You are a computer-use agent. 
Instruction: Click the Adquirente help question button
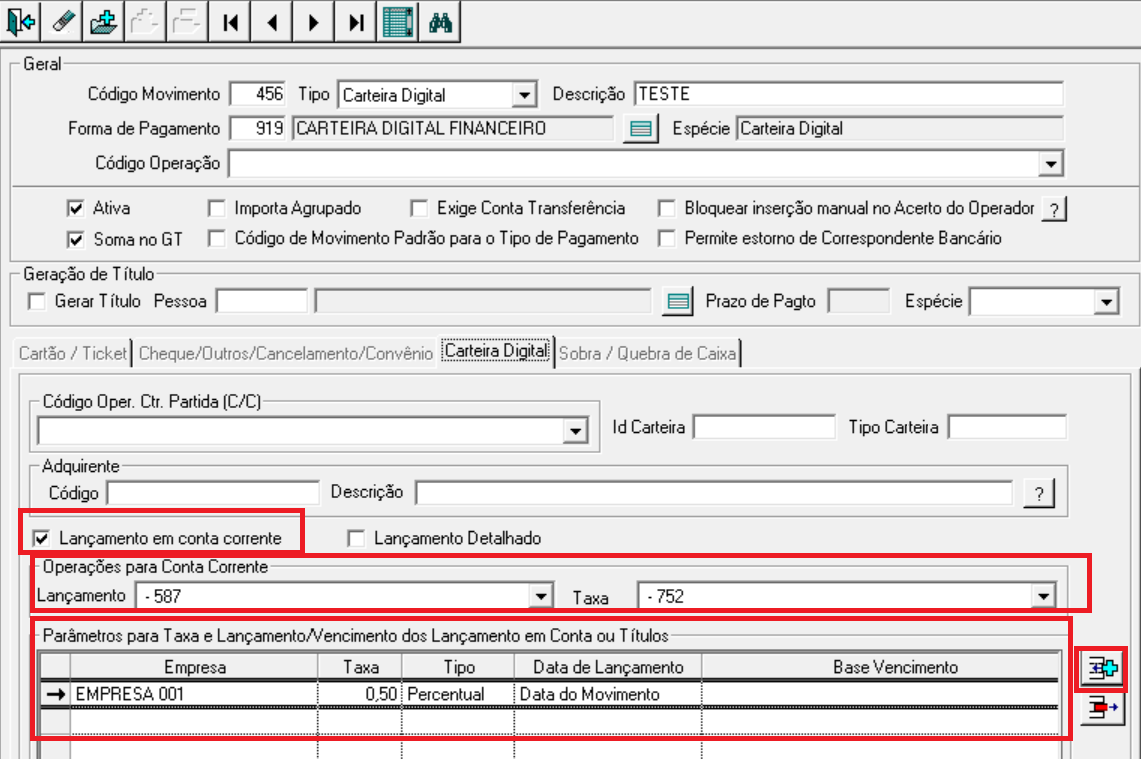(x=1038, y=493)
